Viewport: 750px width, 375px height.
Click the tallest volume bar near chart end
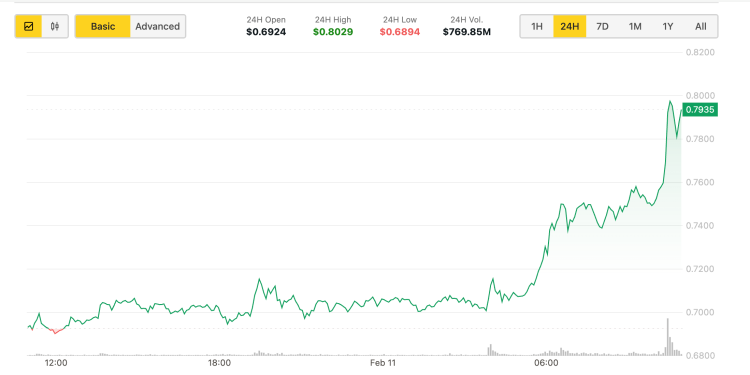(x=668, y=337)
